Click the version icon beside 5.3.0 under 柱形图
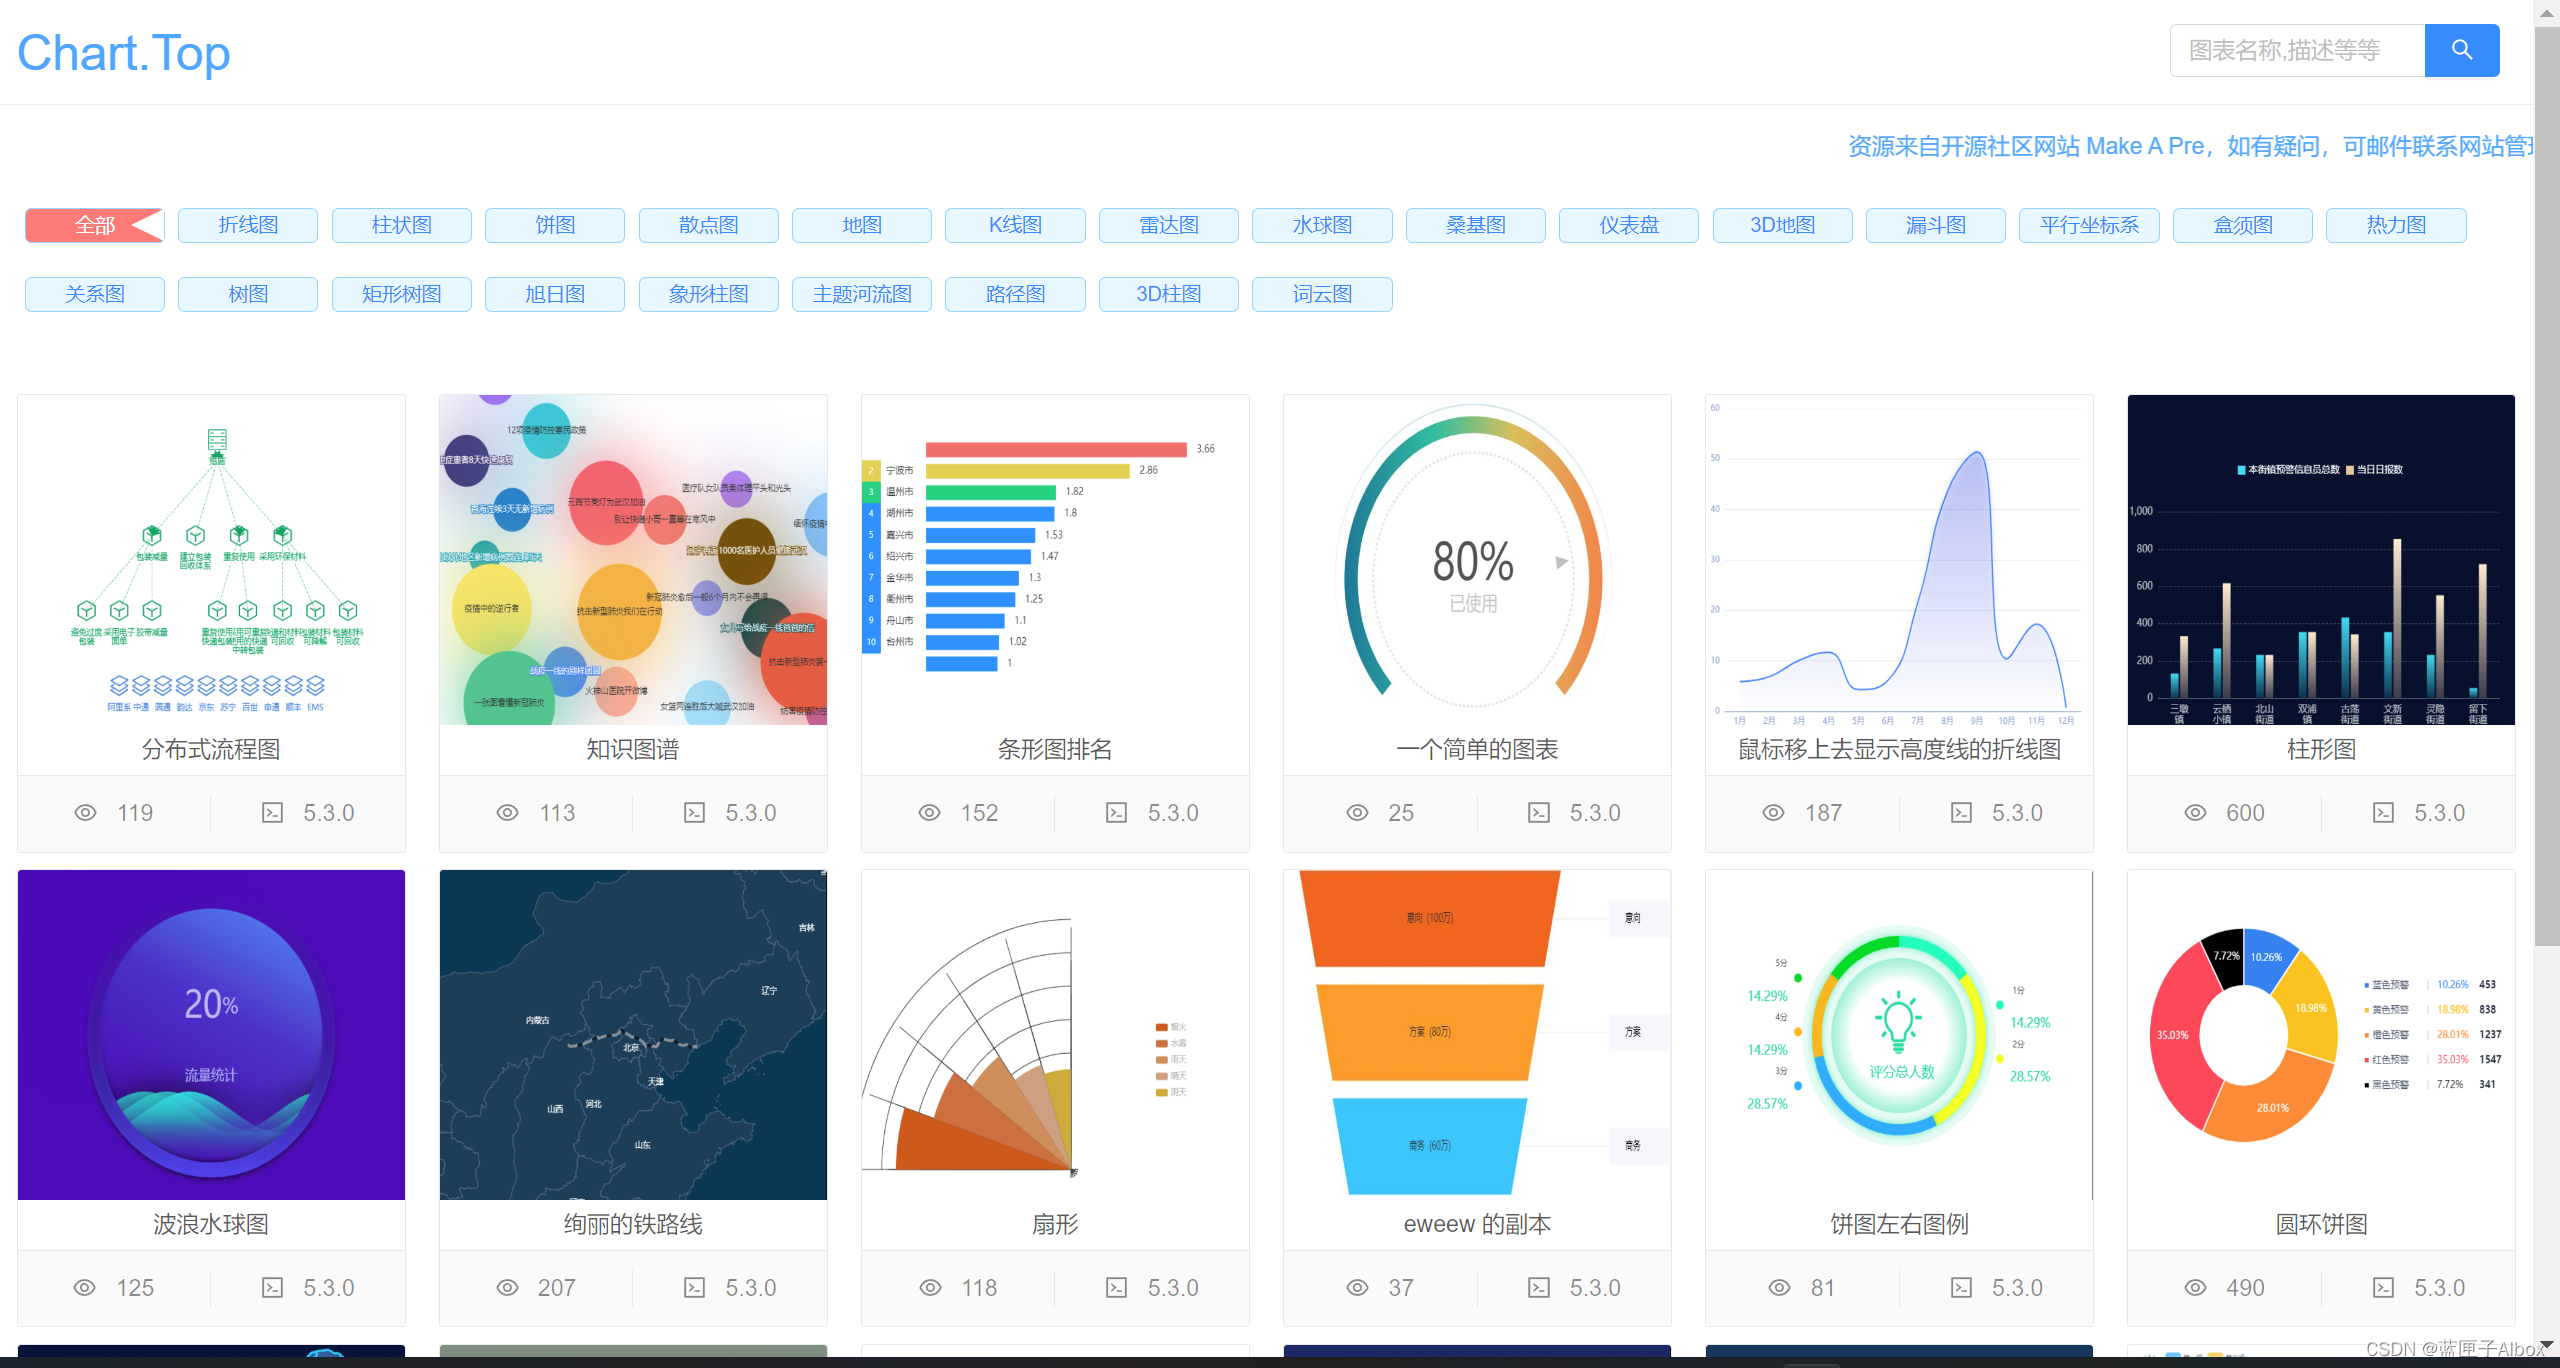This screenshot has height=1368, width=2560. (x=2385, y=813)
